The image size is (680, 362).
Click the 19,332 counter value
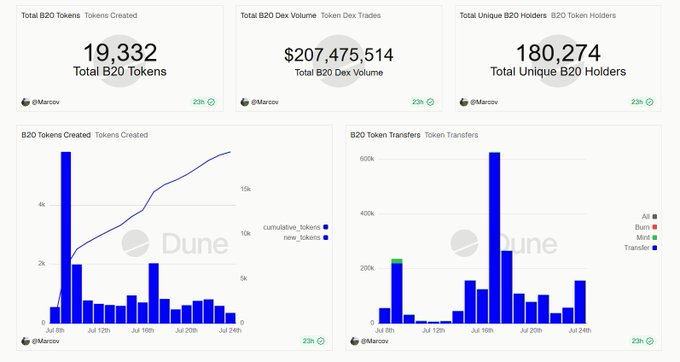coord(120,53)
